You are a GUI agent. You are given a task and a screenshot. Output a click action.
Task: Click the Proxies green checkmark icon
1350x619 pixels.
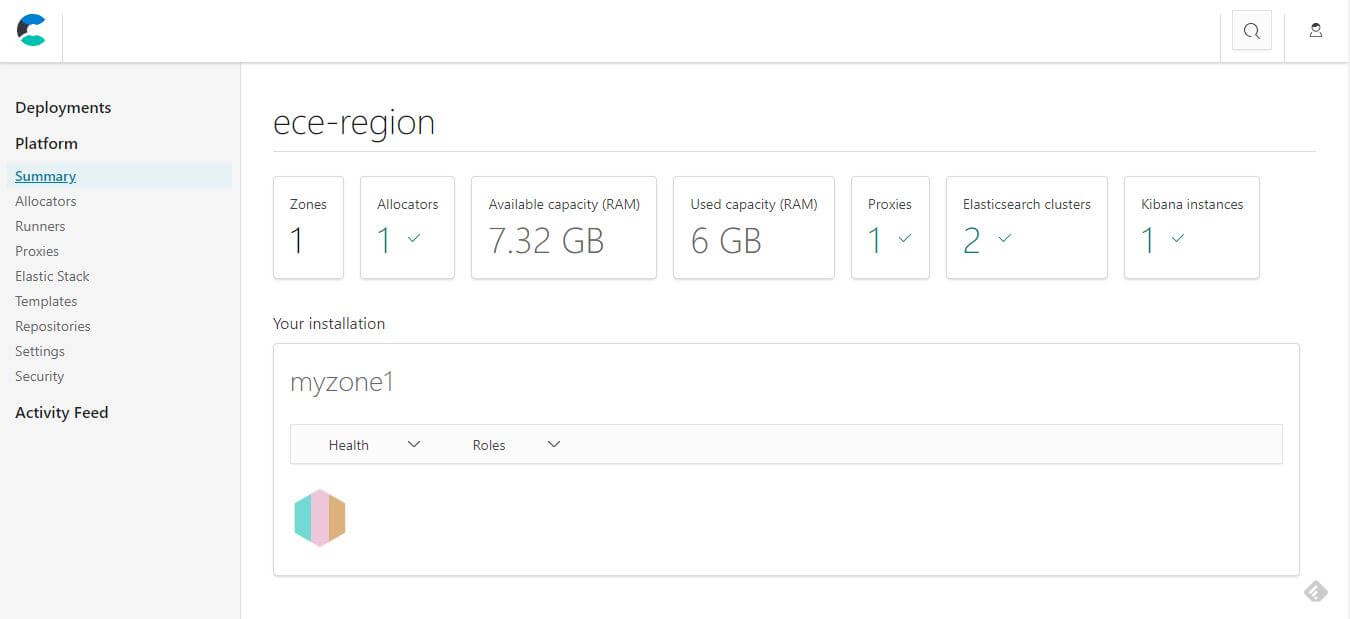(905, 238)
